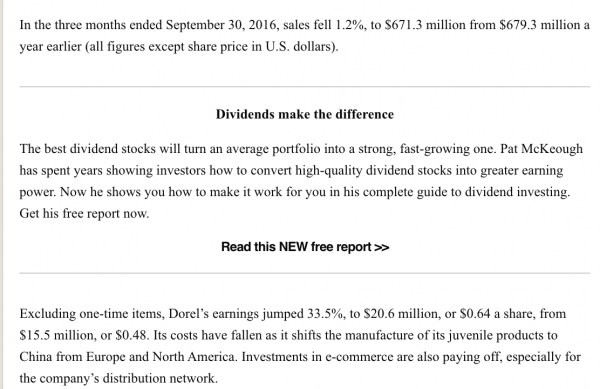Click the name 'Pat McKeough'

tap(541, 148)
